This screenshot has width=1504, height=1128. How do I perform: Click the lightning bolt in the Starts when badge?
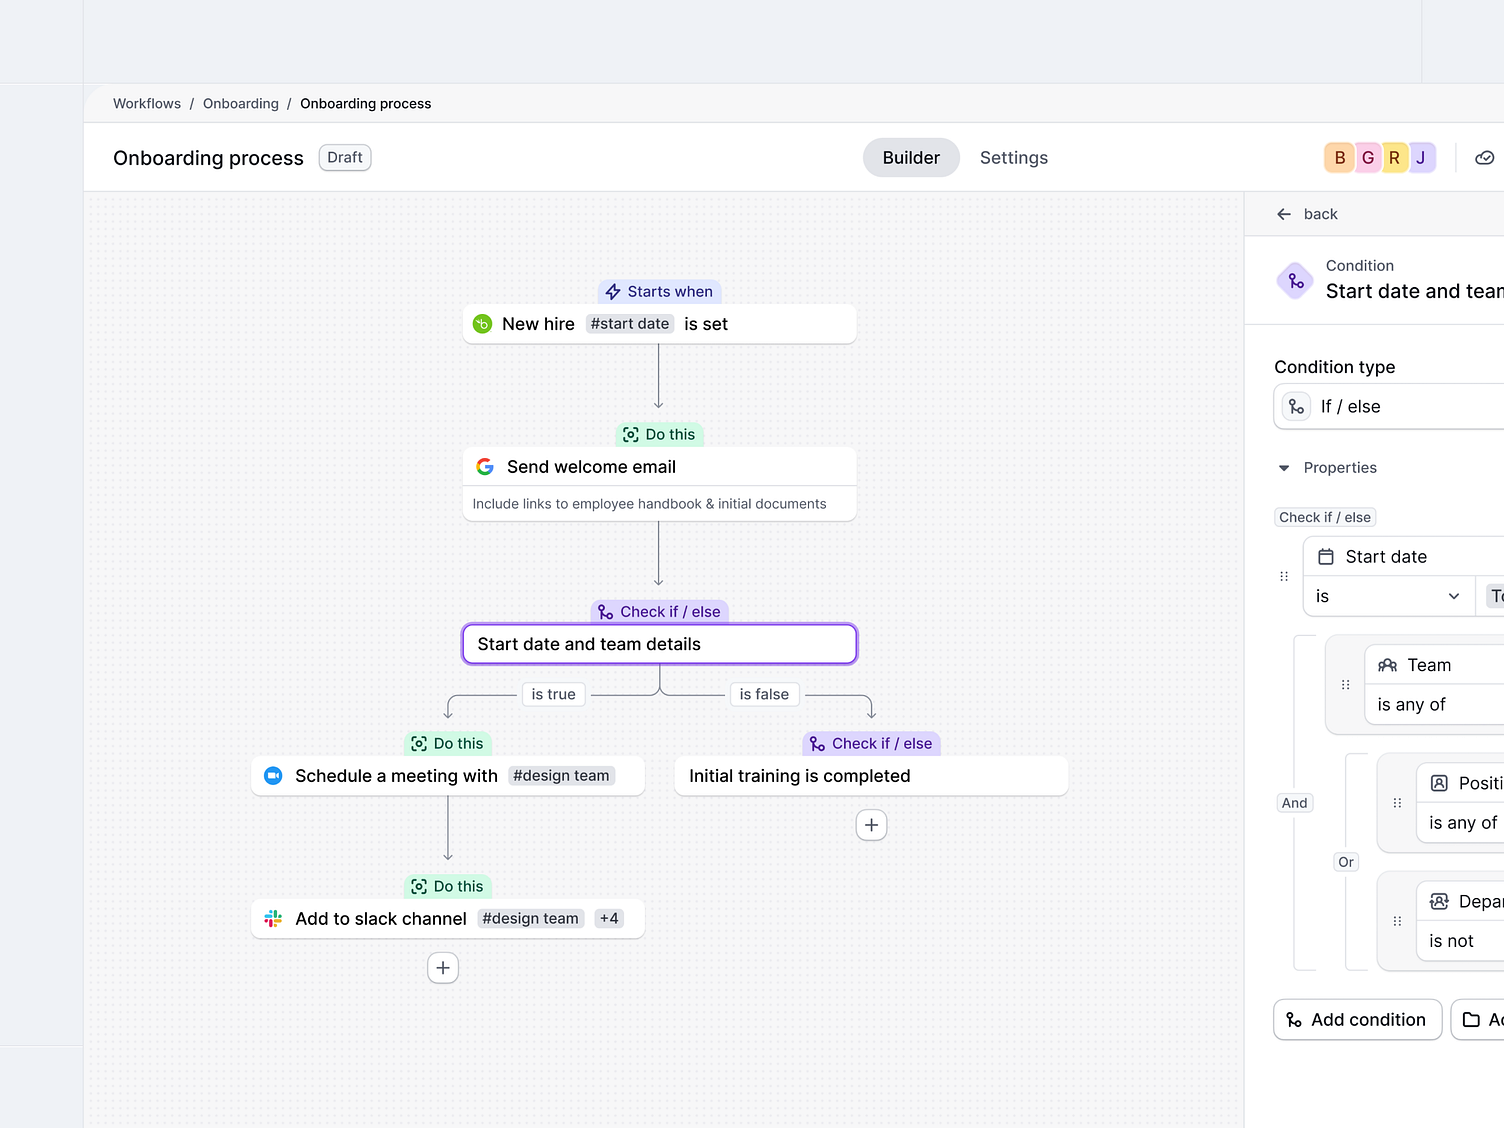coord(613,291)
